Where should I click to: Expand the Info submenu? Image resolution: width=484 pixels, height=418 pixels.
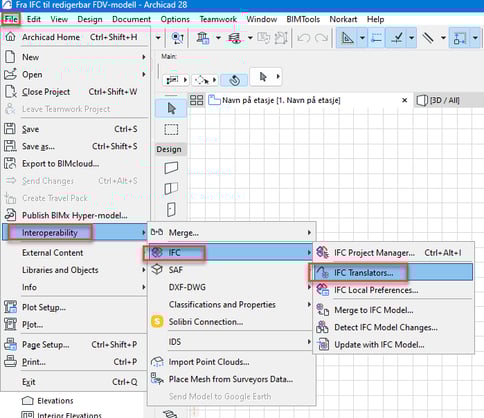(x=144, y=287)
